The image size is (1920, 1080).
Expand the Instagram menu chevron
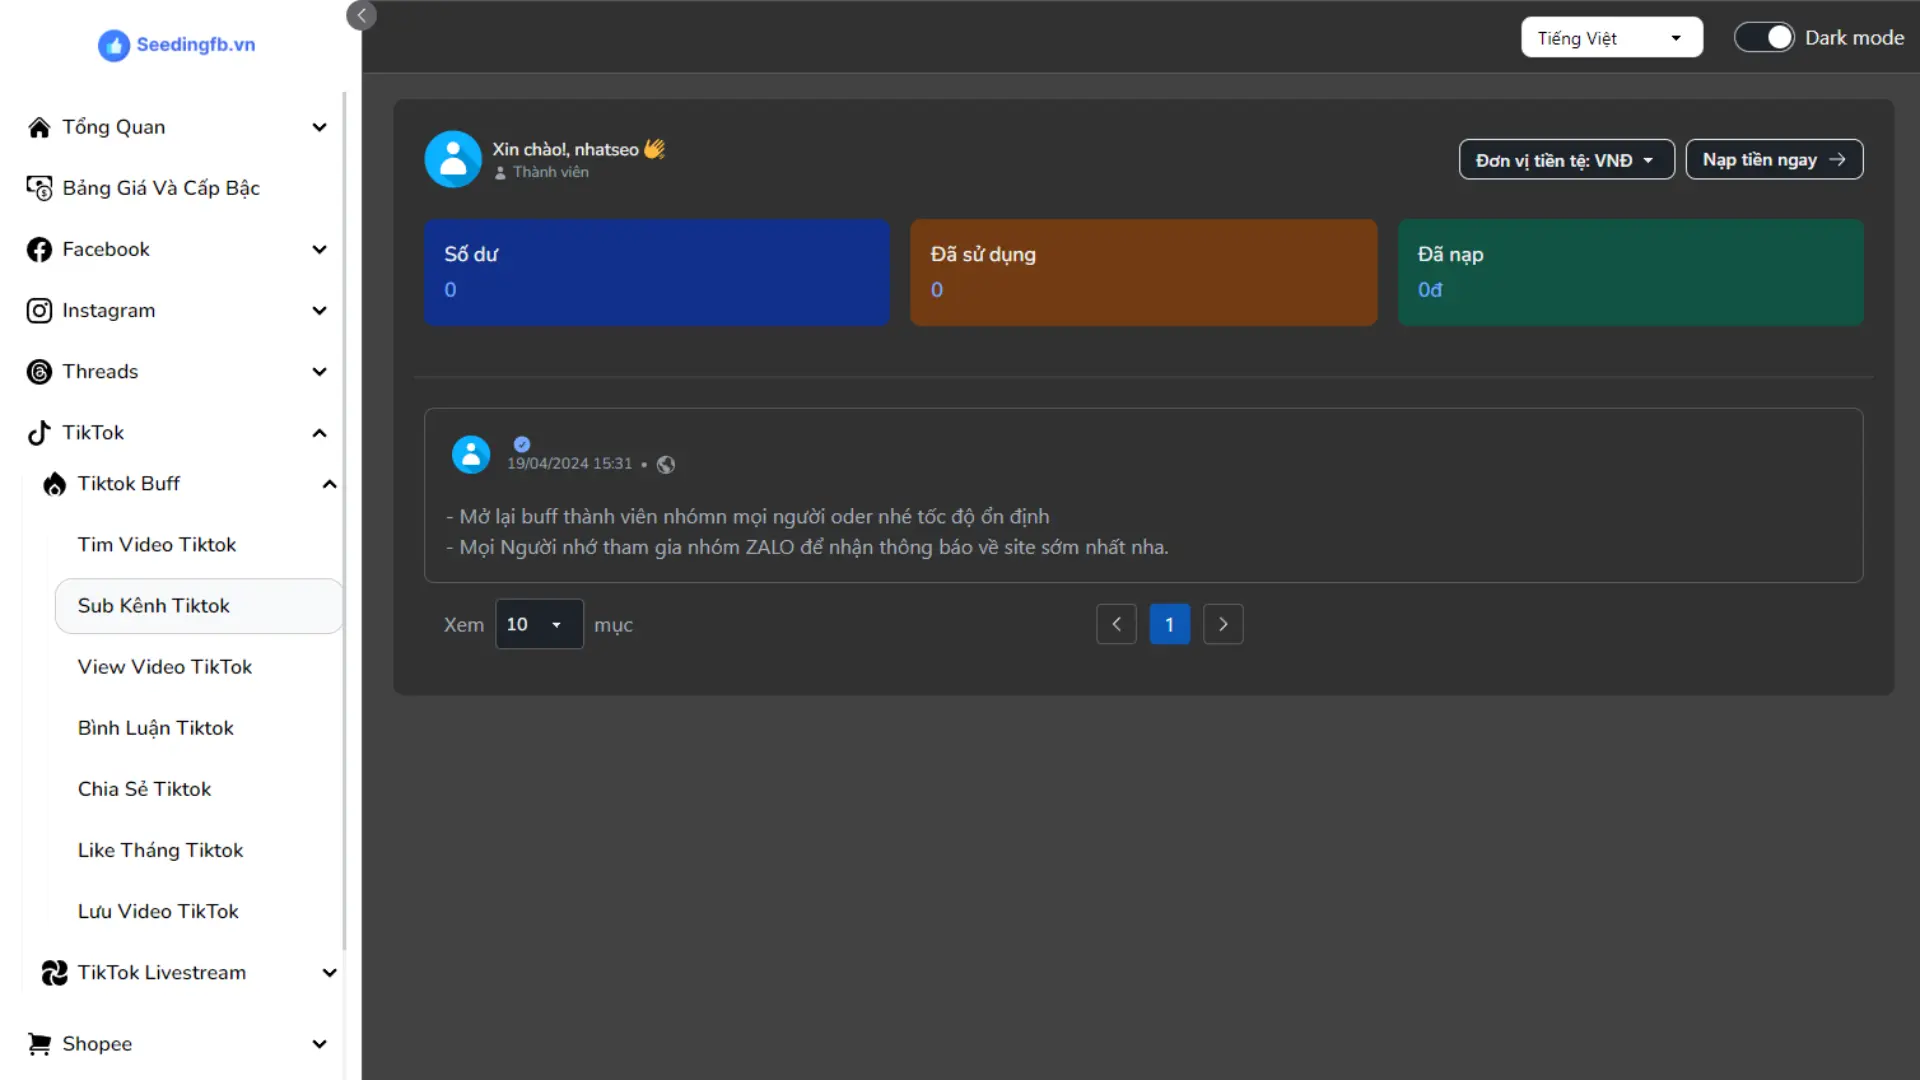(319, 311)
